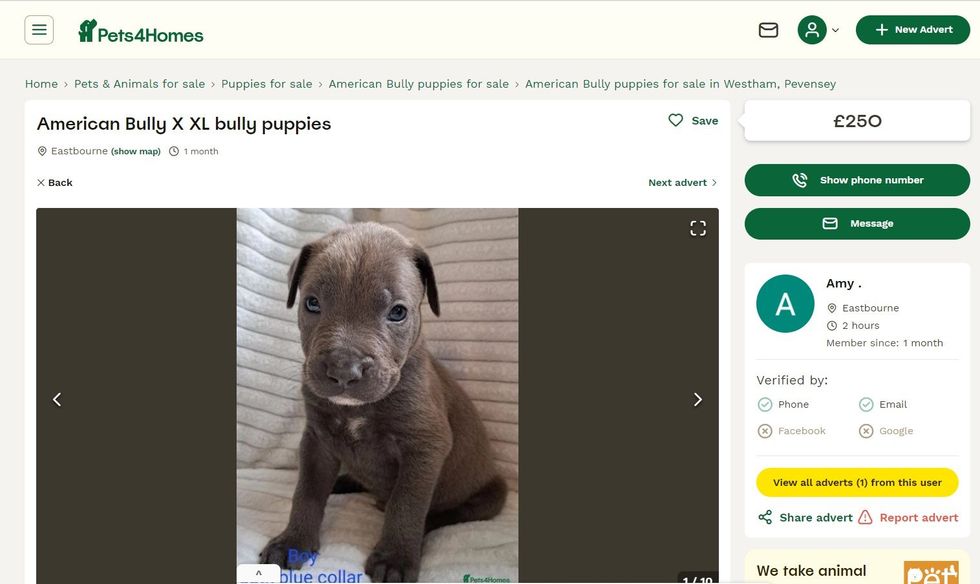This screenshot has width=980, height=584.
Task: Click the Pets4Homes logo
Action: 141,32
